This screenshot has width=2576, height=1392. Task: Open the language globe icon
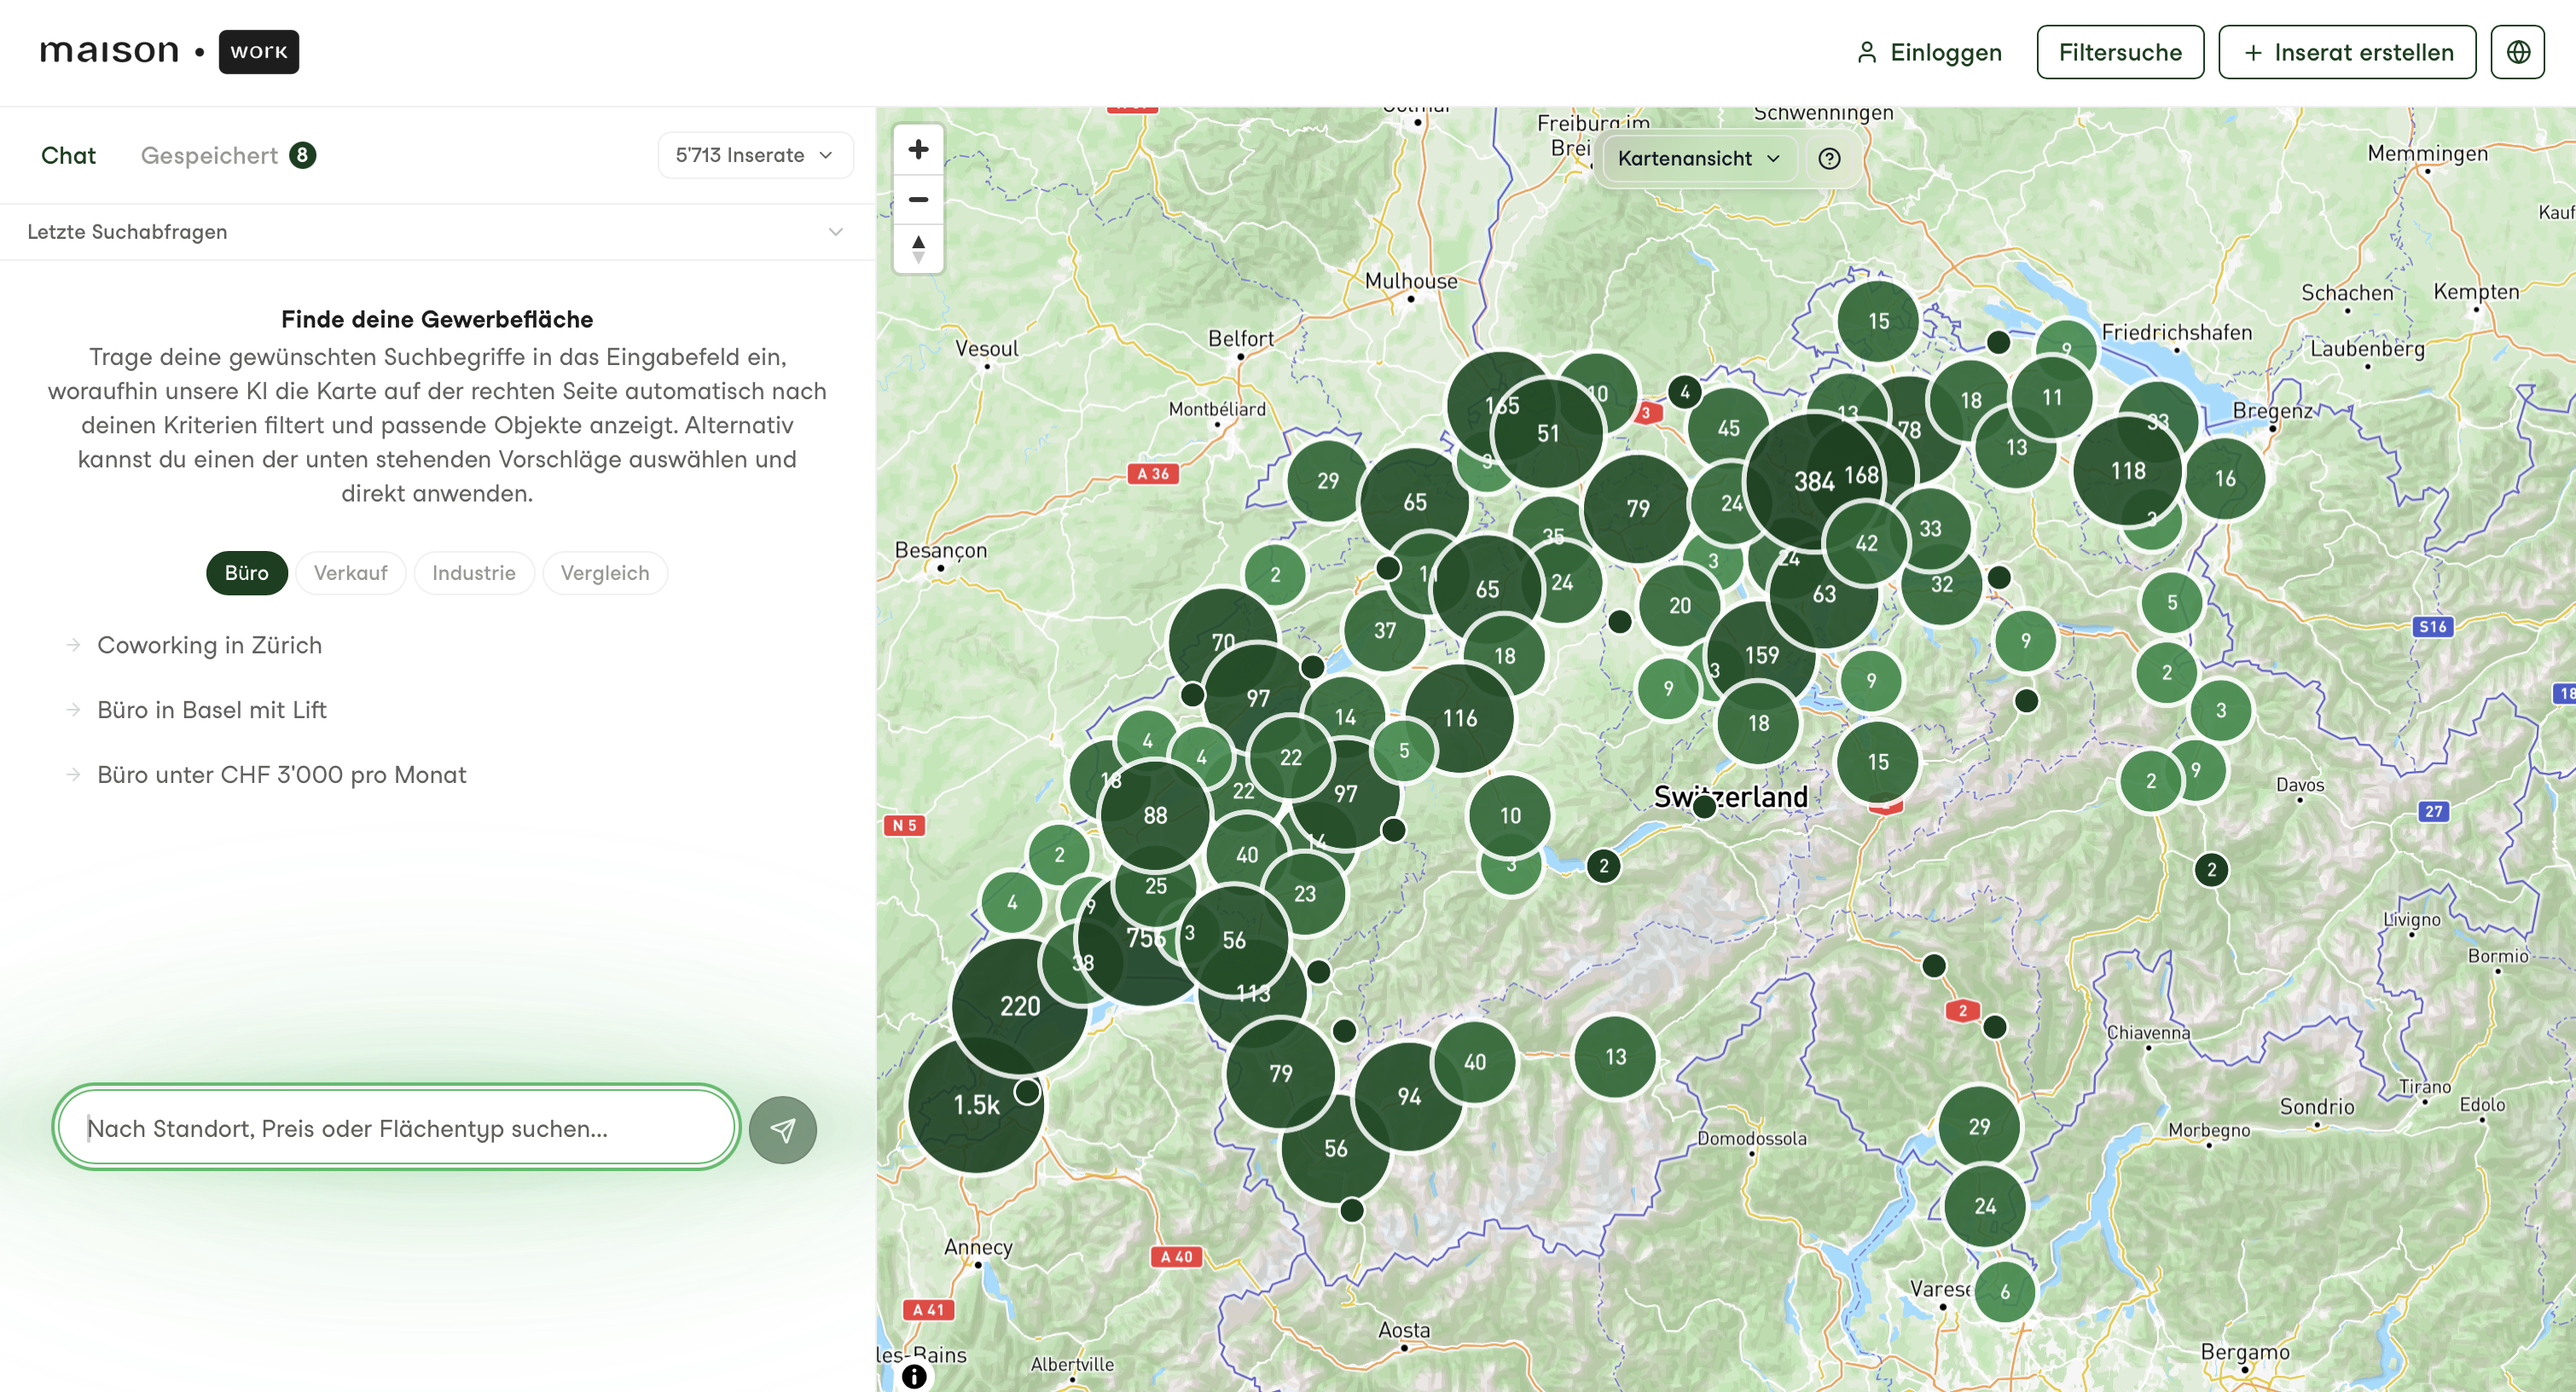coord(2517,52)
